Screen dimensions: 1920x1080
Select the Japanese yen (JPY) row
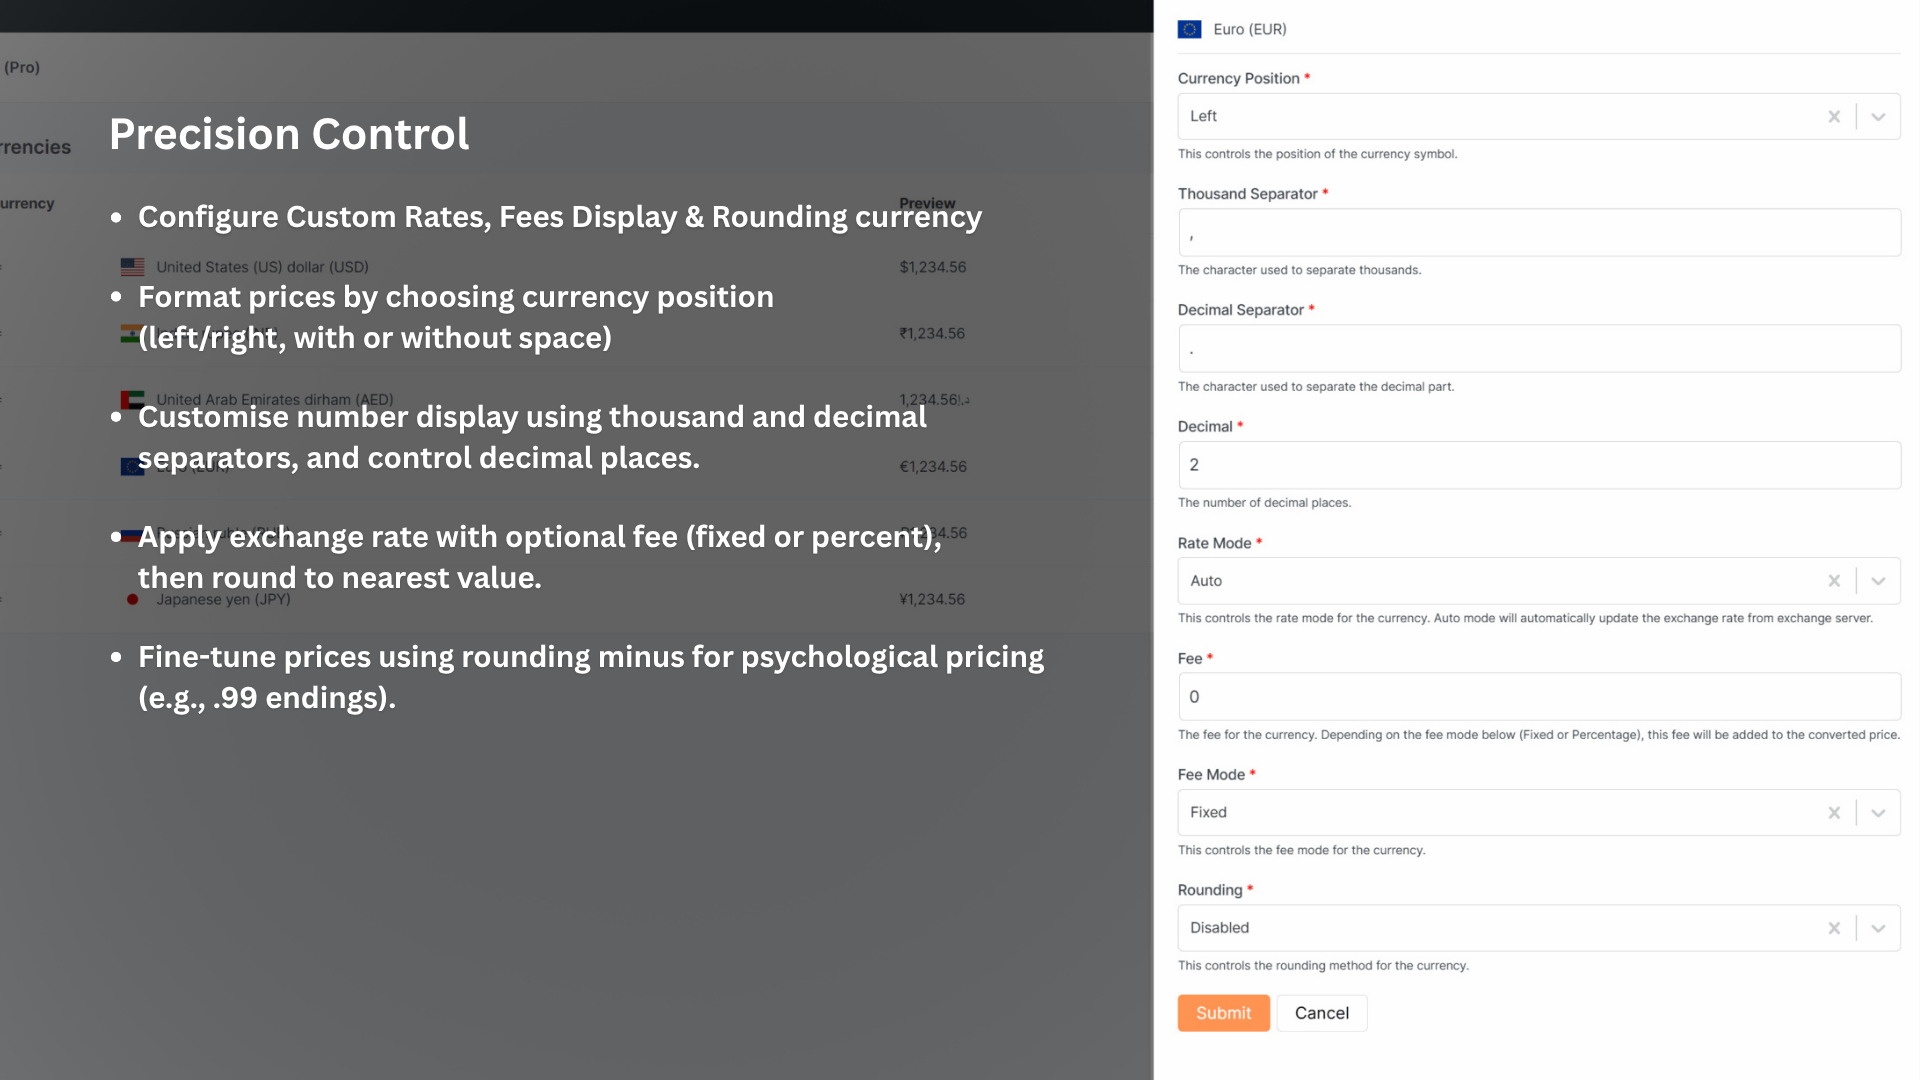pyautogui.click(x=223, y=600)
